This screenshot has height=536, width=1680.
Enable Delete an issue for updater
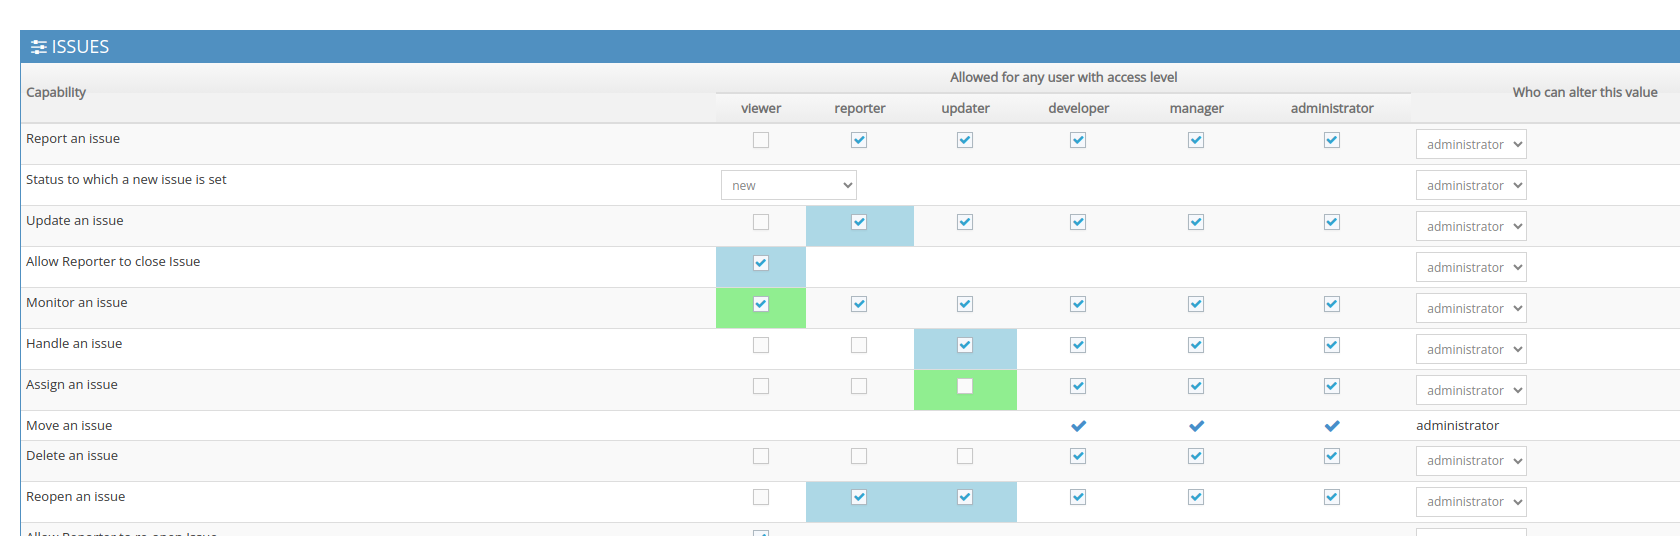click(965, 456)
